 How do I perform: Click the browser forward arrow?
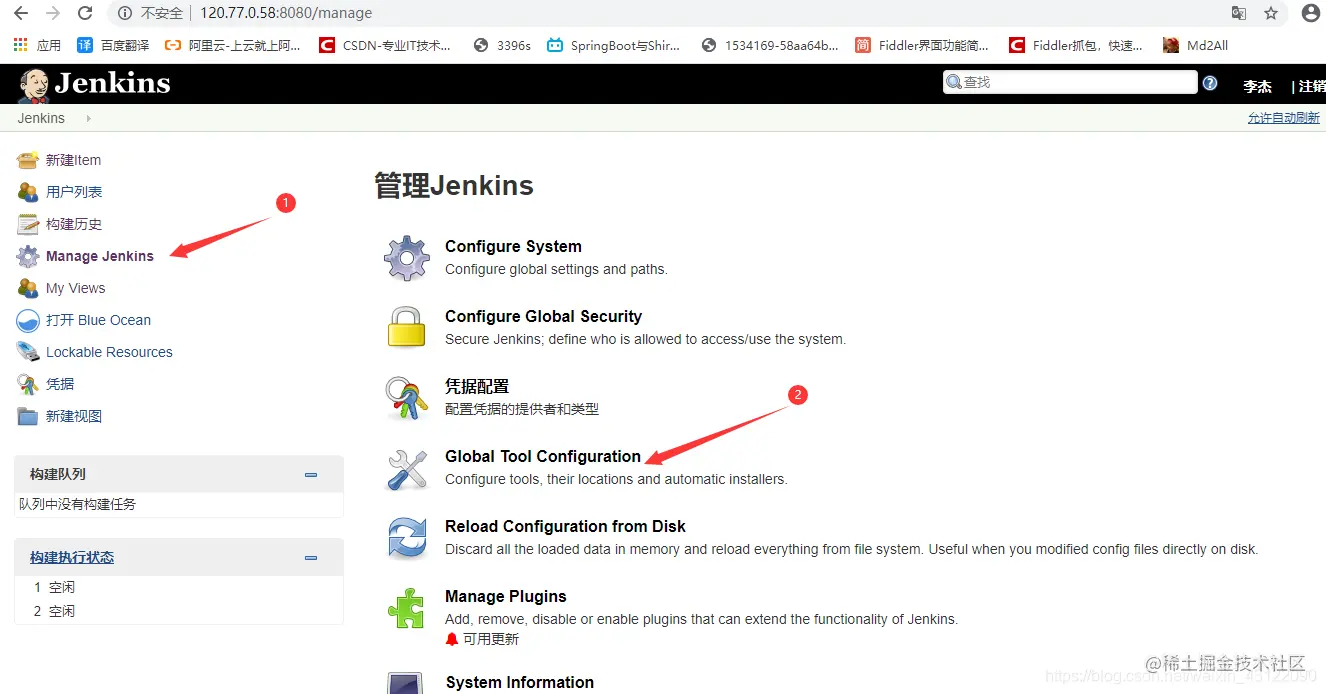(53, 13)
